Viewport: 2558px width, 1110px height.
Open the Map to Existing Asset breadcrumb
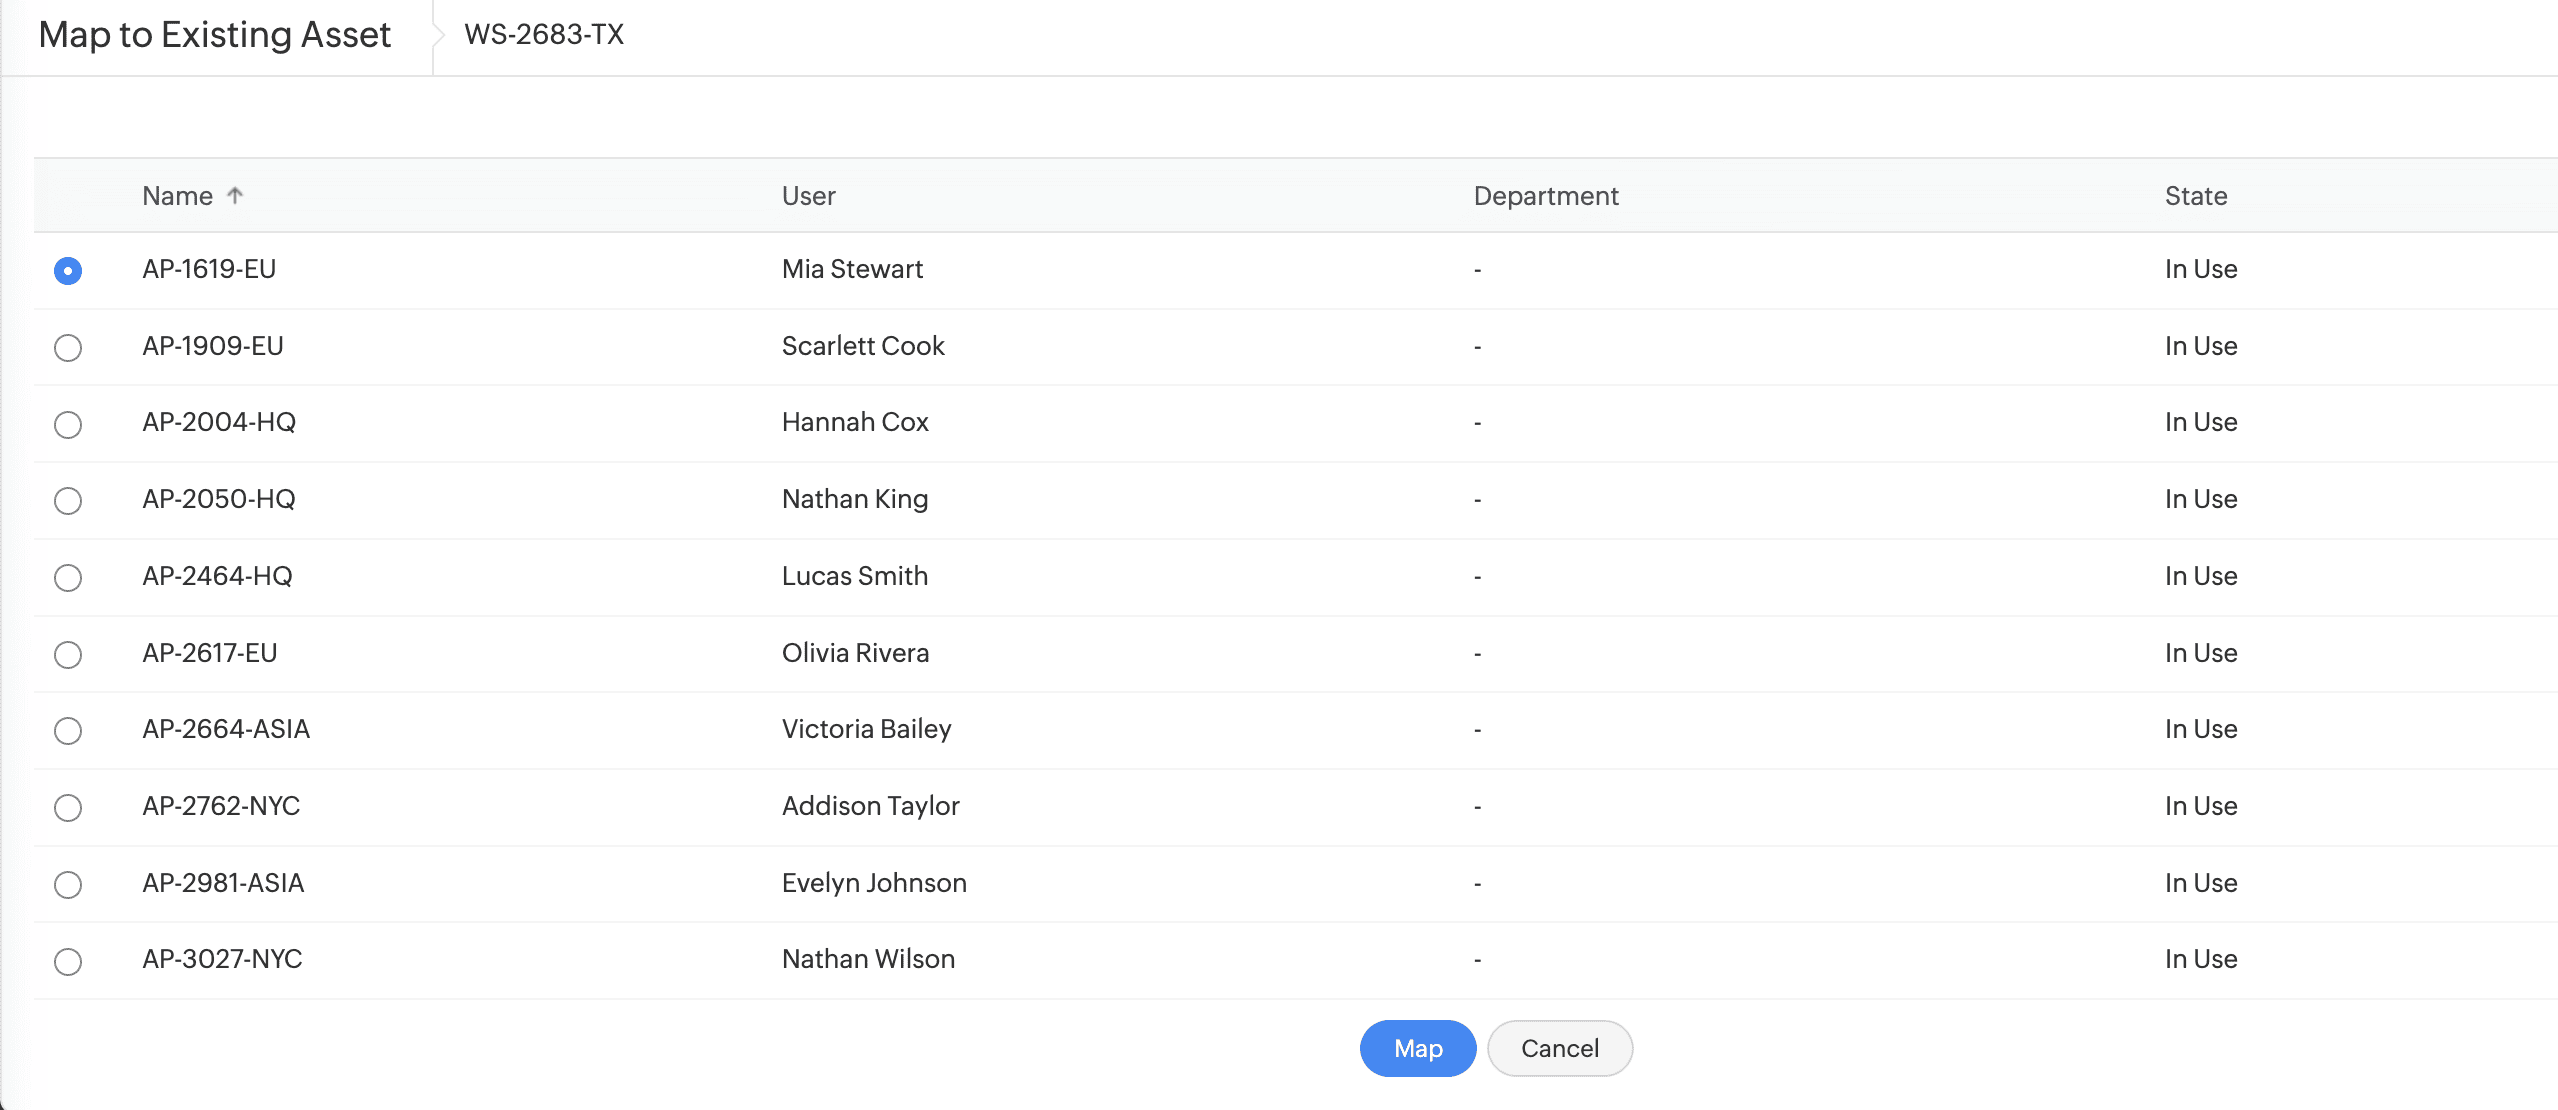click(x=214, y=35)
